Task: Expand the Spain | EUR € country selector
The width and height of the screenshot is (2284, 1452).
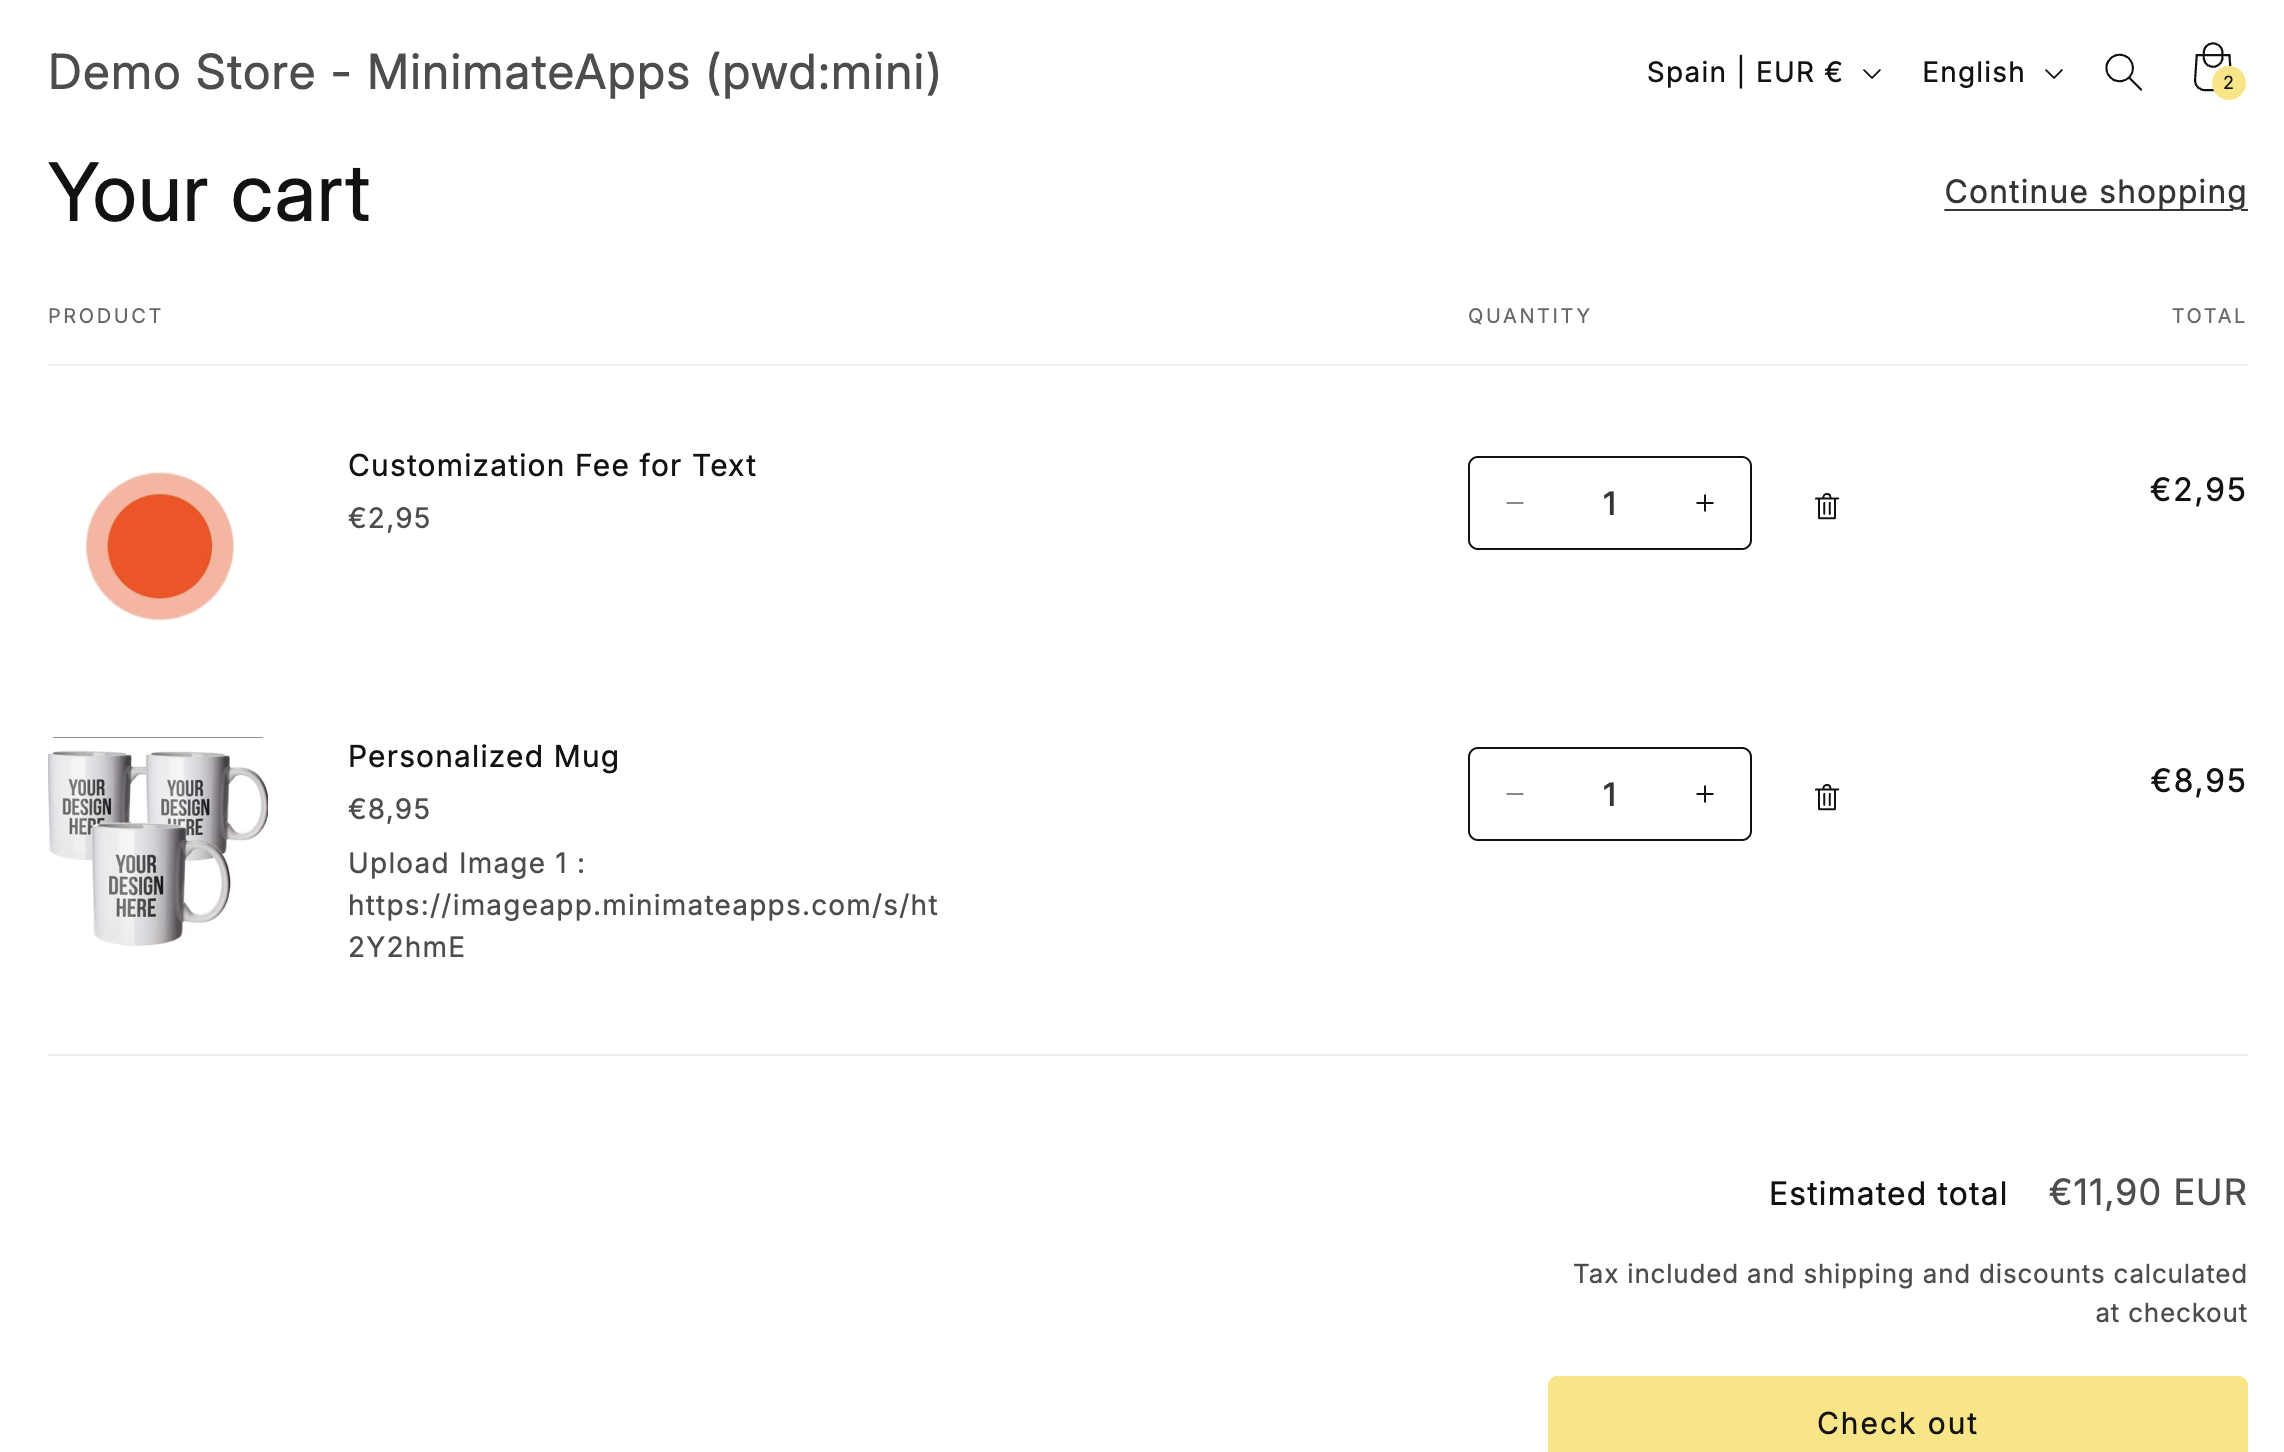Action: (1764, 73)
